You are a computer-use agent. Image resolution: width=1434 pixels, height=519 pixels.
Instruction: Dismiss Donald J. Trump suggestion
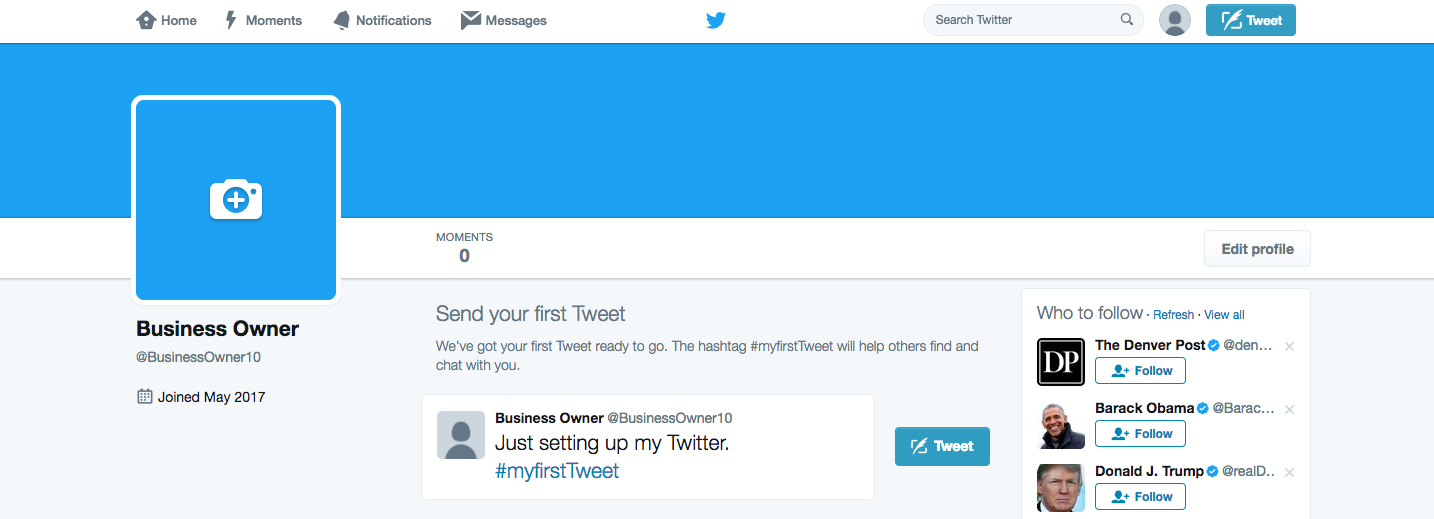coord(1289,472)
